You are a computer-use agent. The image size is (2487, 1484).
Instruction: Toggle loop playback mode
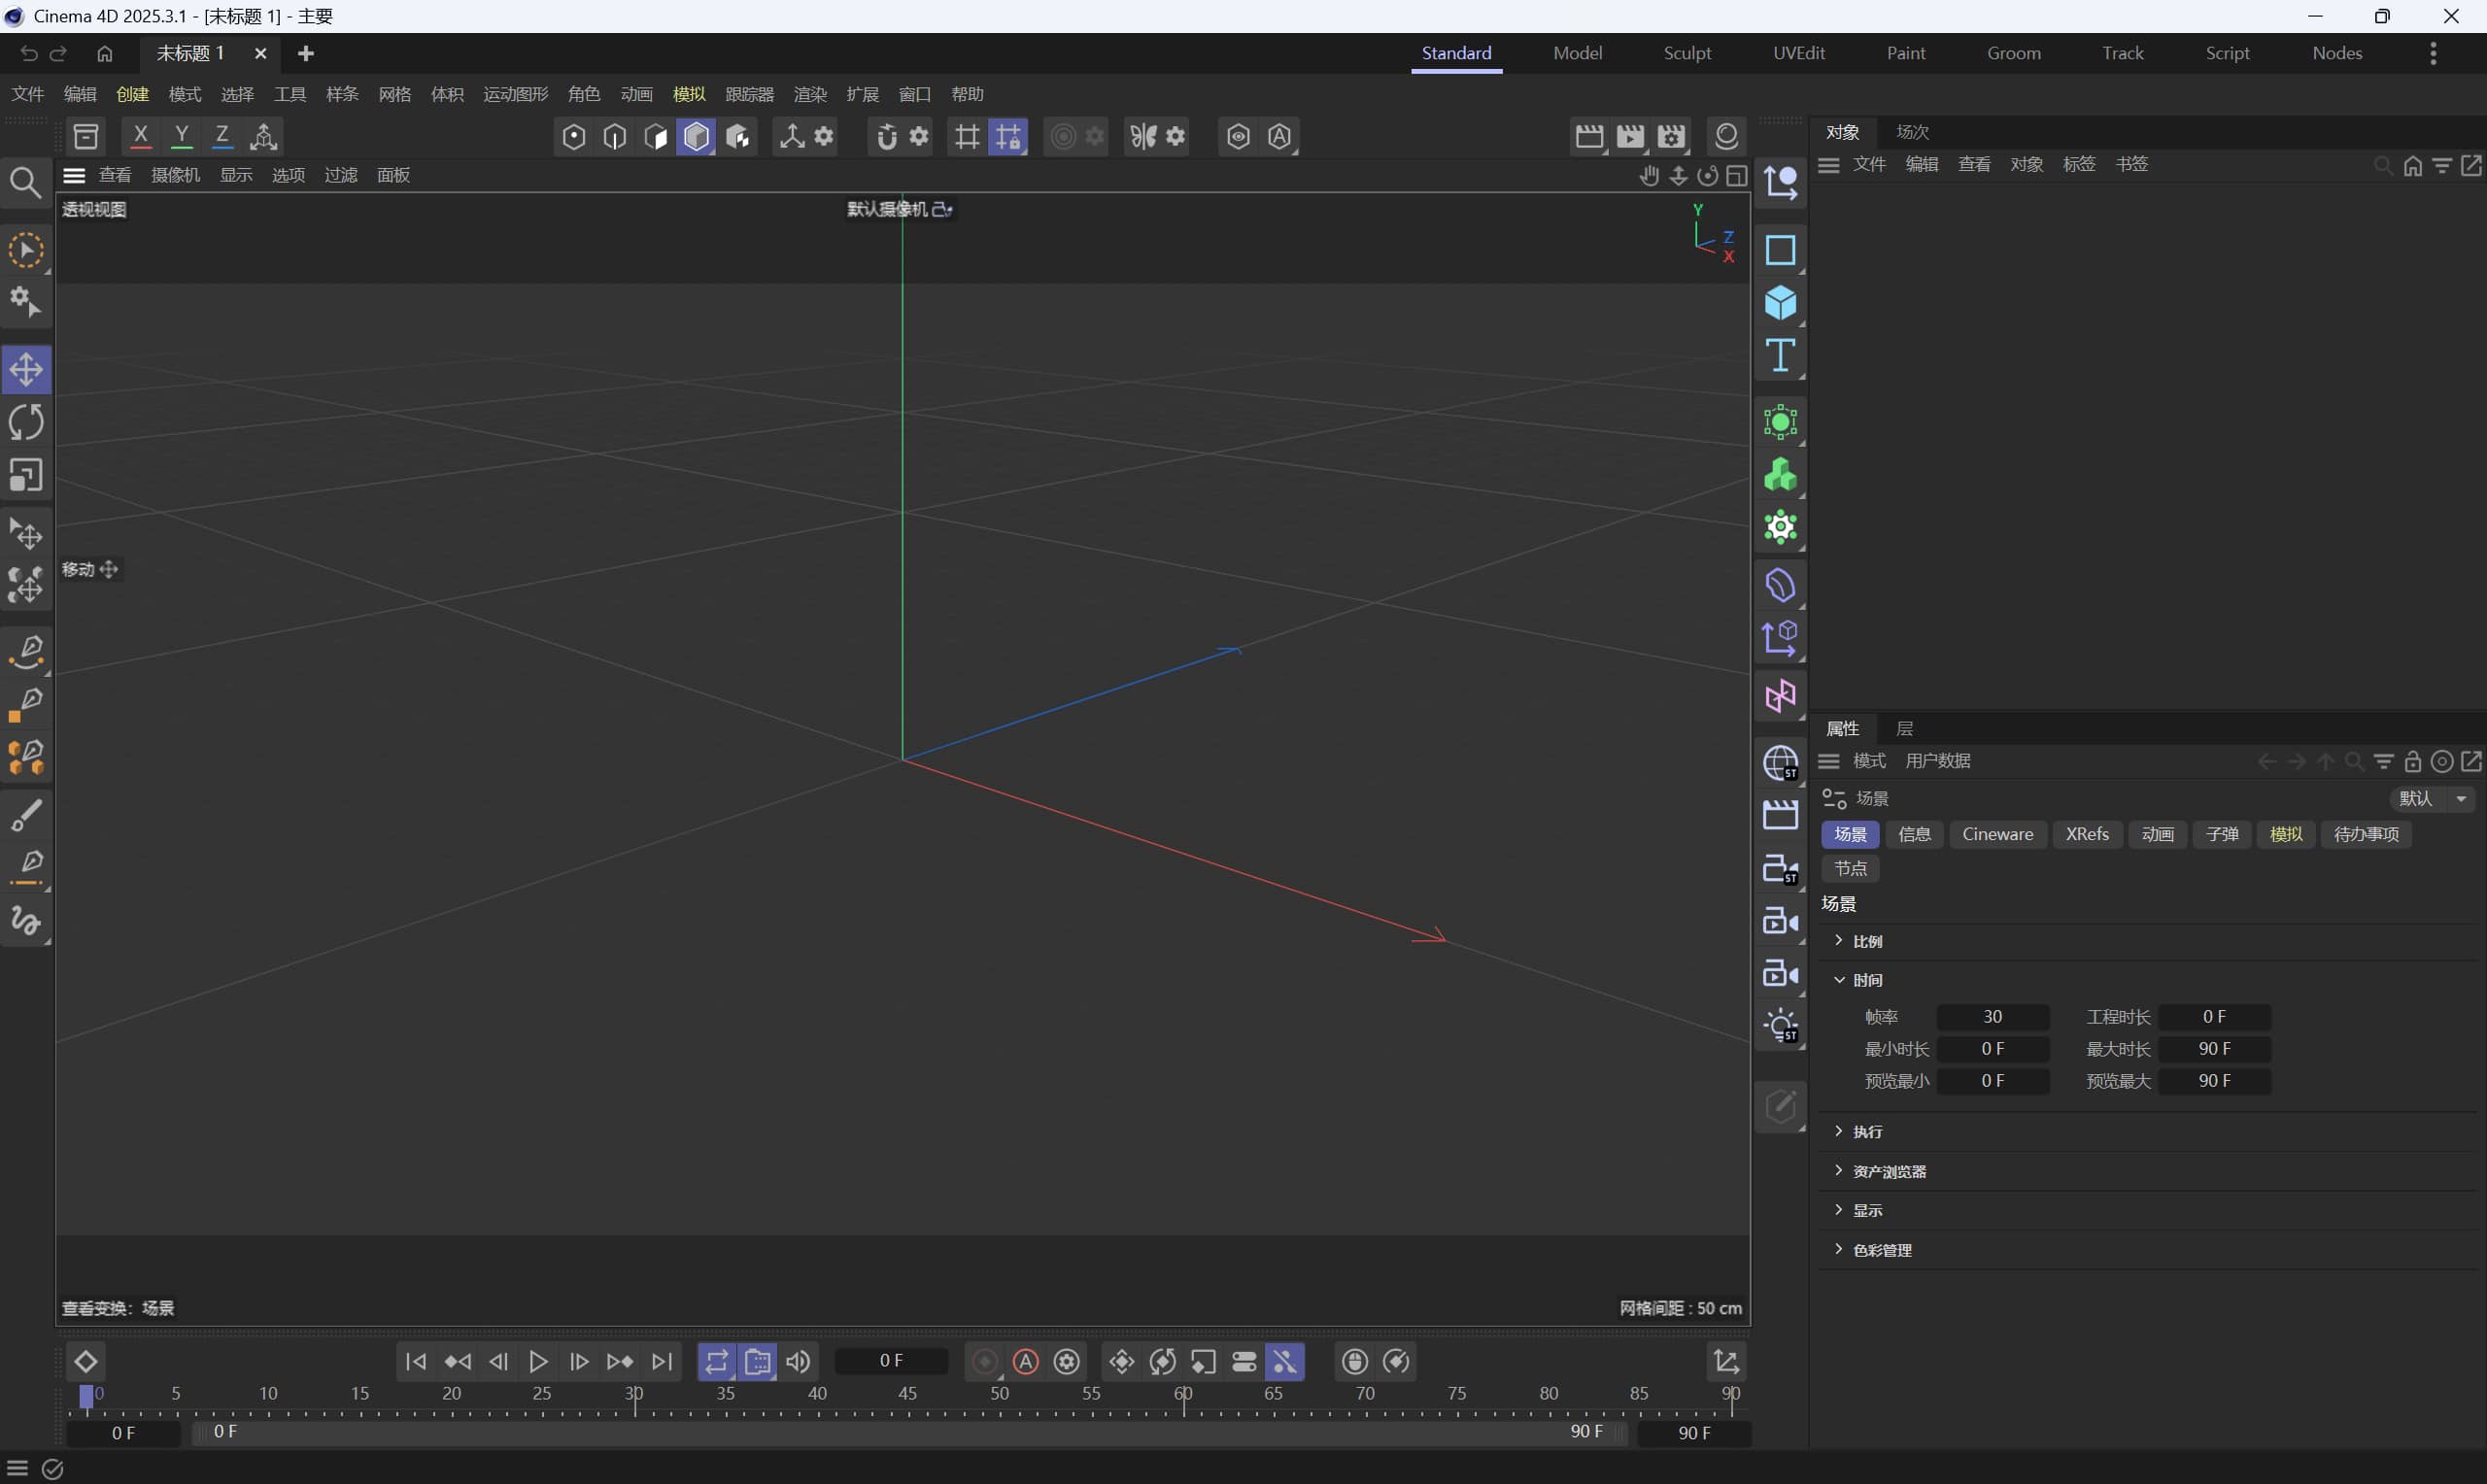717,1361
